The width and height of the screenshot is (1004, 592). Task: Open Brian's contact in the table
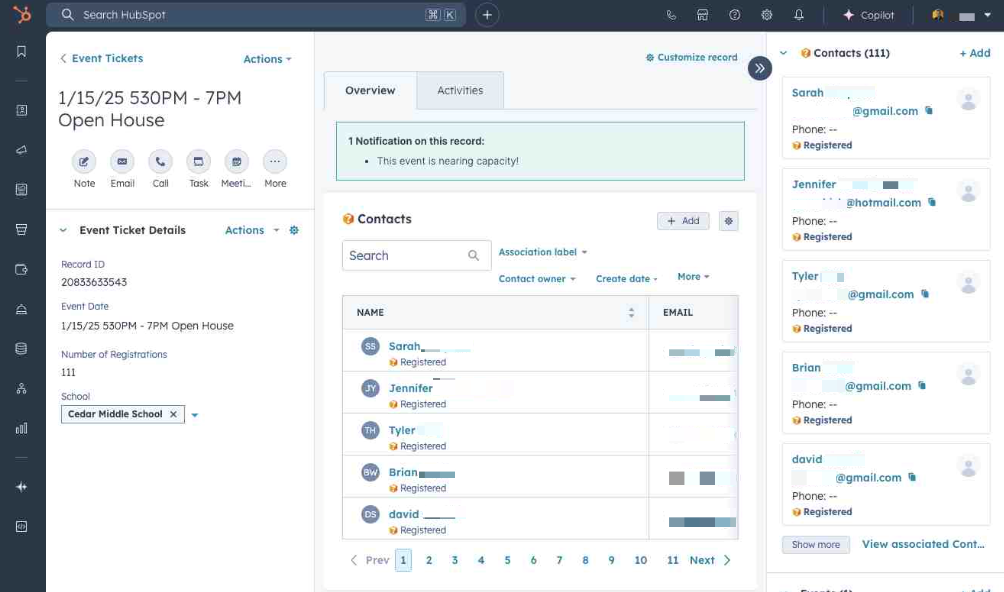(x=403, y=472)
